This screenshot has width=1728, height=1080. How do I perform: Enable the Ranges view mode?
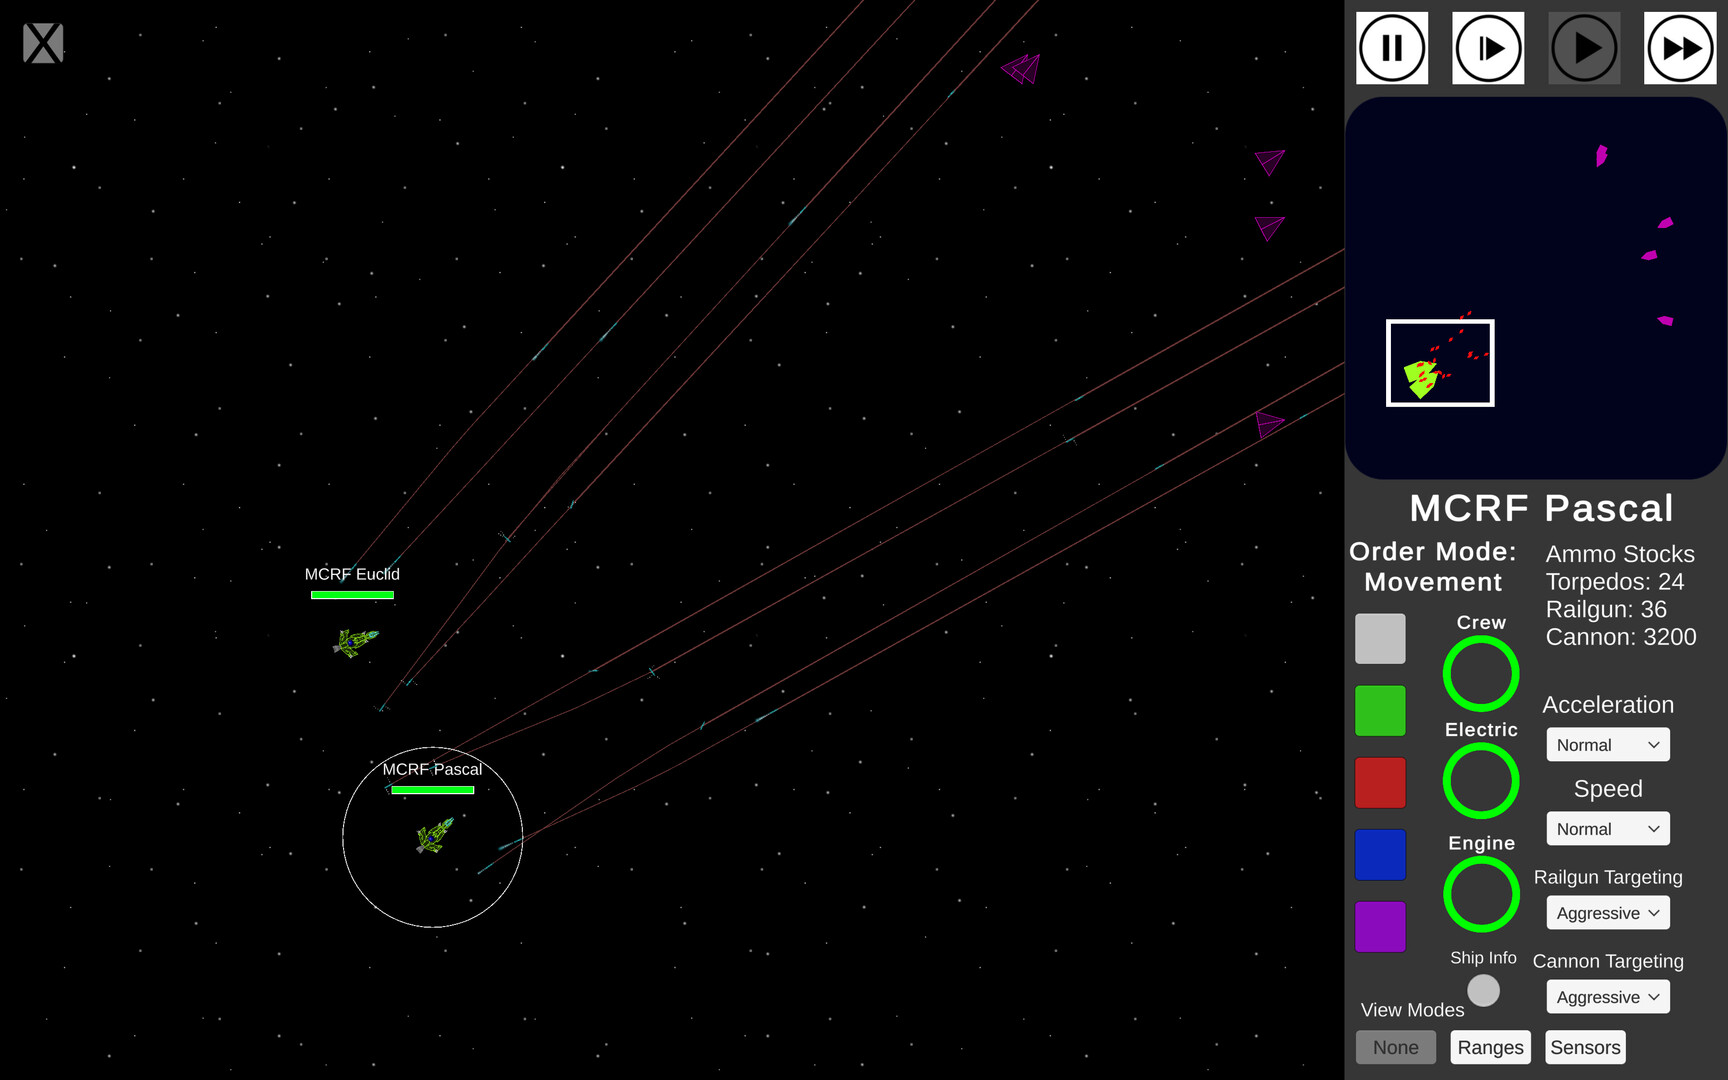[x=1490, y=1046]
